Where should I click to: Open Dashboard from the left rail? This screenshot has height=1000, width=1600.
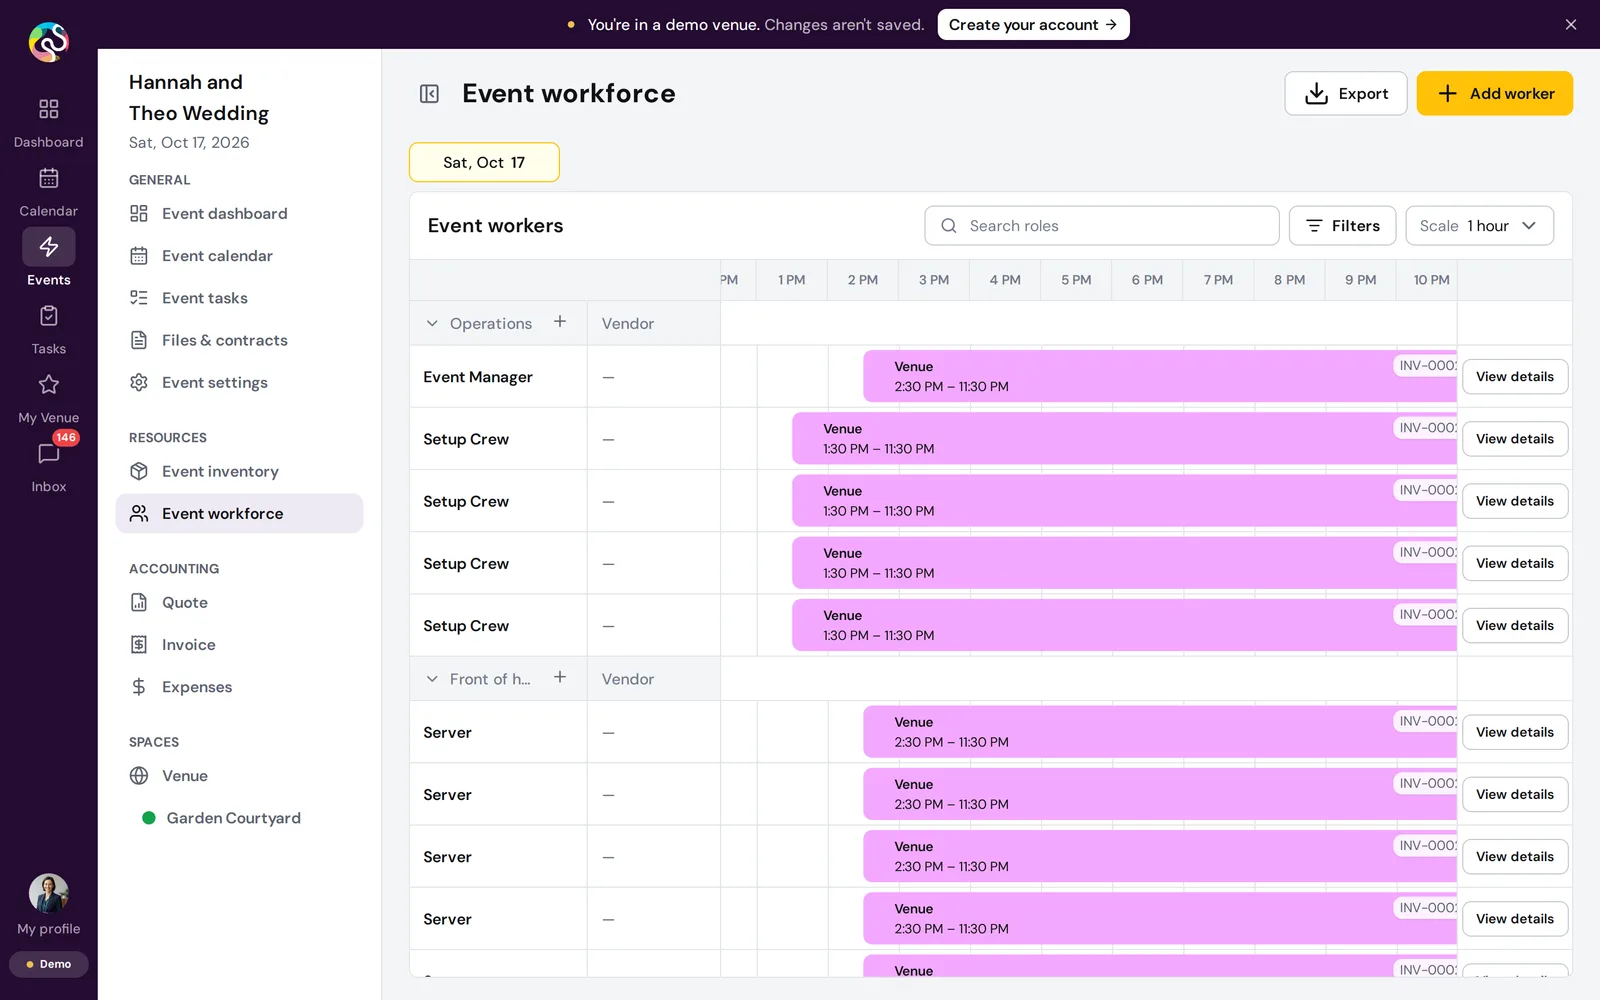[x=48, y=122]
